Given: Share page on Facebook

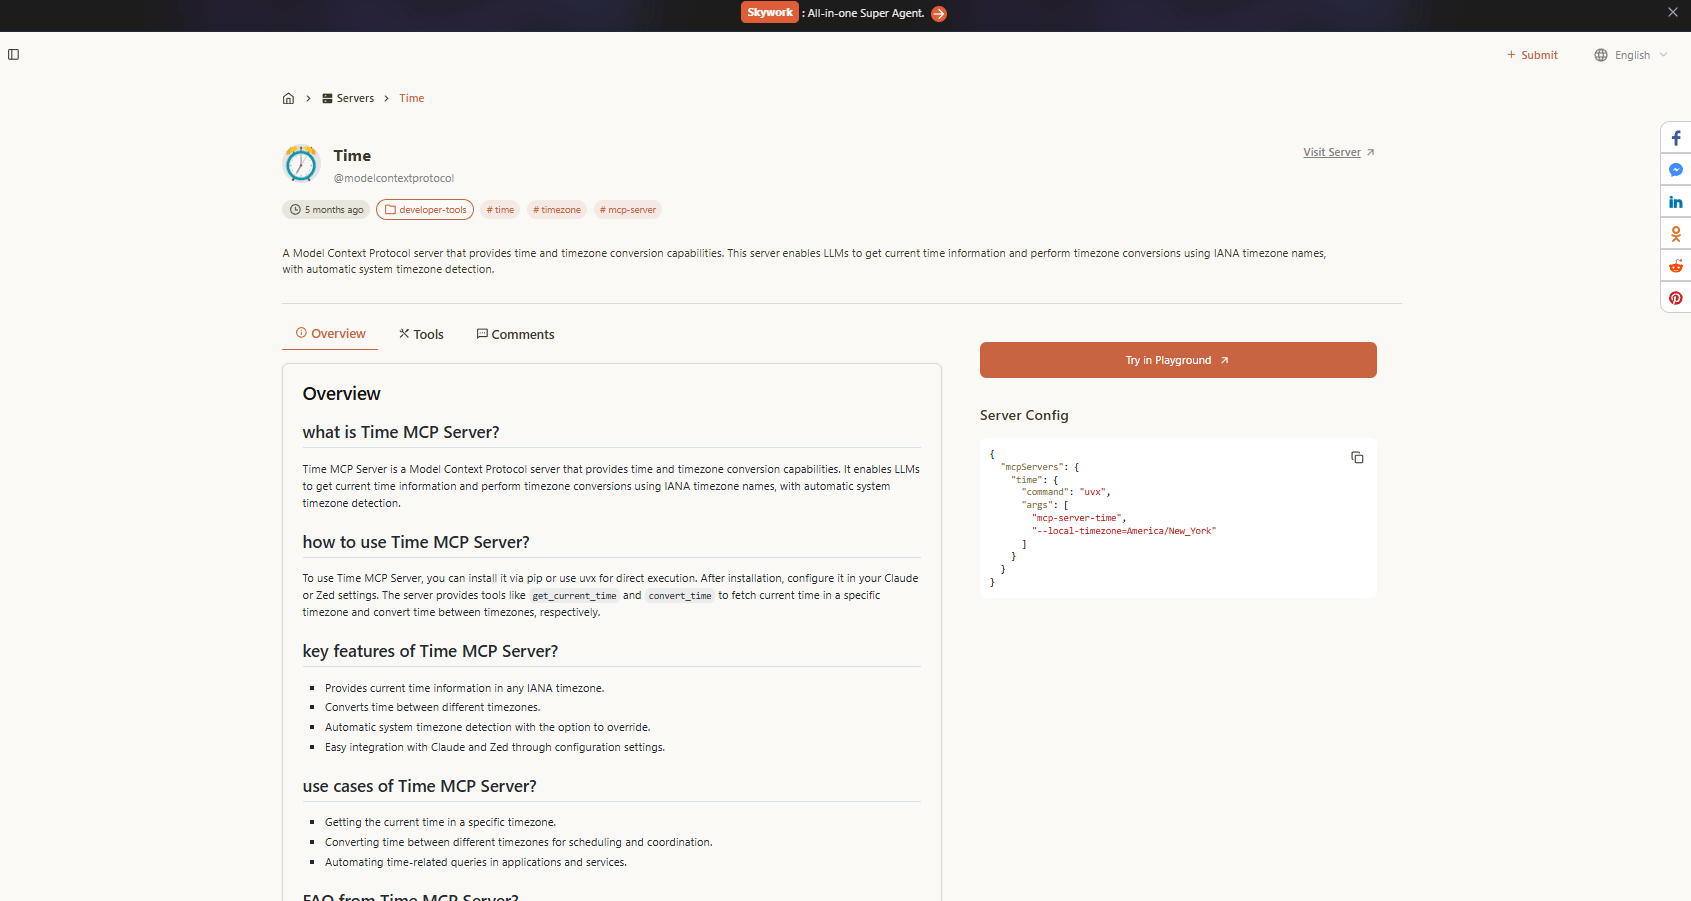Looking at the screenshot, I should click(1676, 138).
